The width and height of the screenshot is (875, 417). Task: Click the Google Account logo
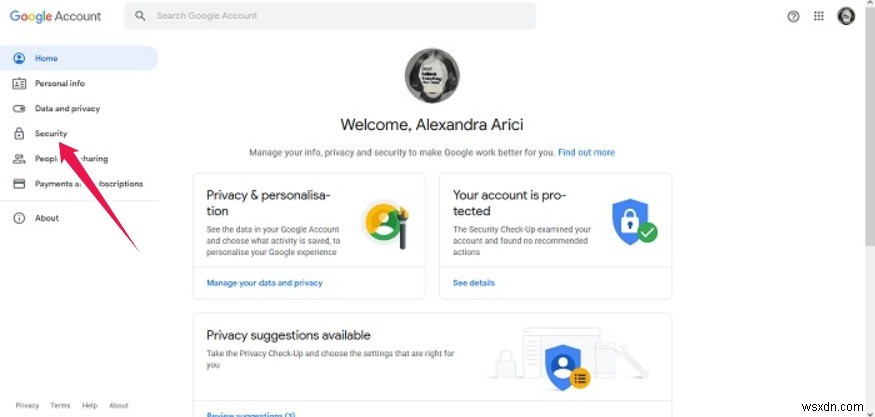(x=55, y=16)
